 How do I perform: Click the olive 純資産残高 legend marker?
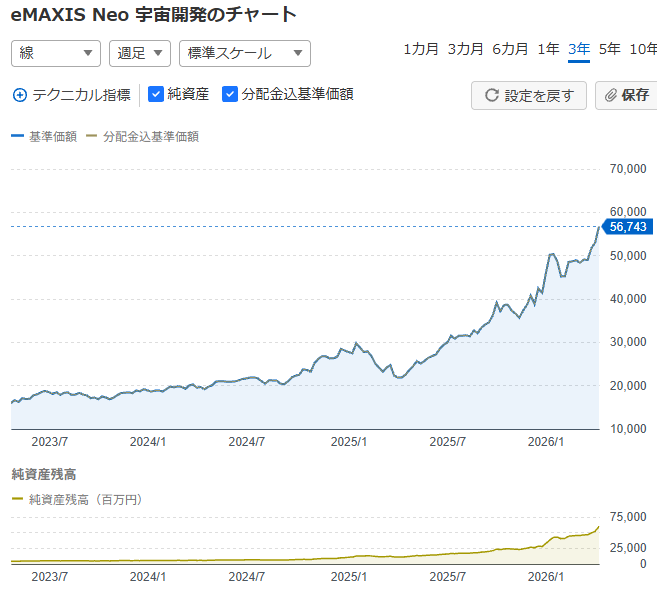pos(17,499)
